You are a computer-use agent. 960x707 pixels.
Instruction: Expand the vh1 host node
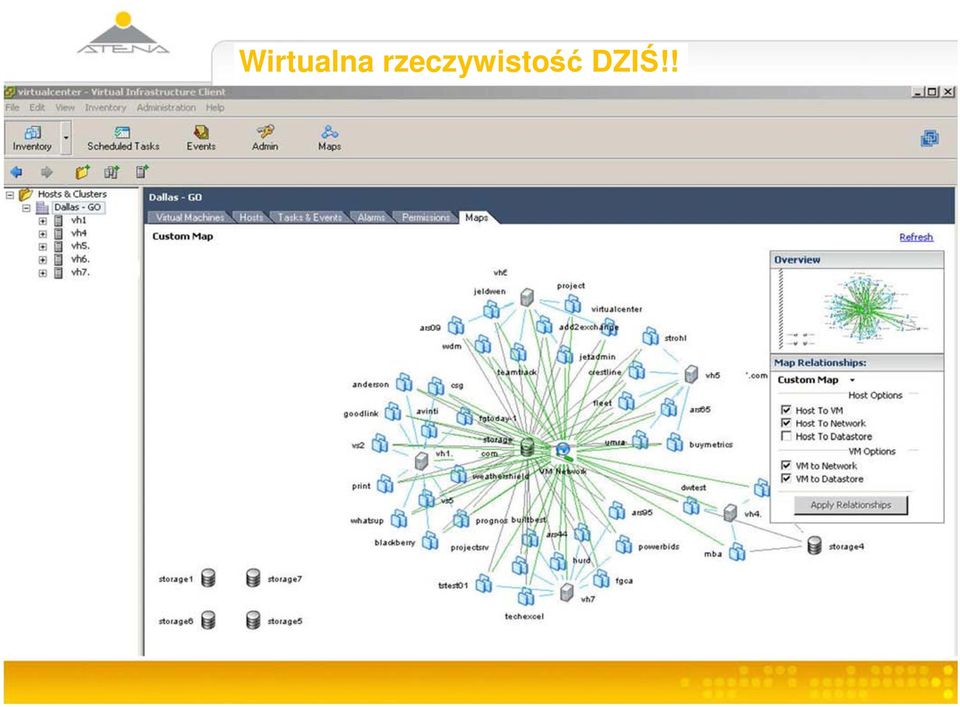pos(42,220)
